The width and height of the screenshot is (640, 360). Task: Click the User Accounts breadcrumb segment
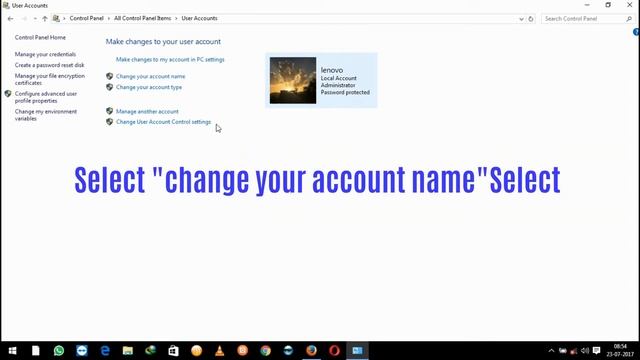tap(199, 18)
